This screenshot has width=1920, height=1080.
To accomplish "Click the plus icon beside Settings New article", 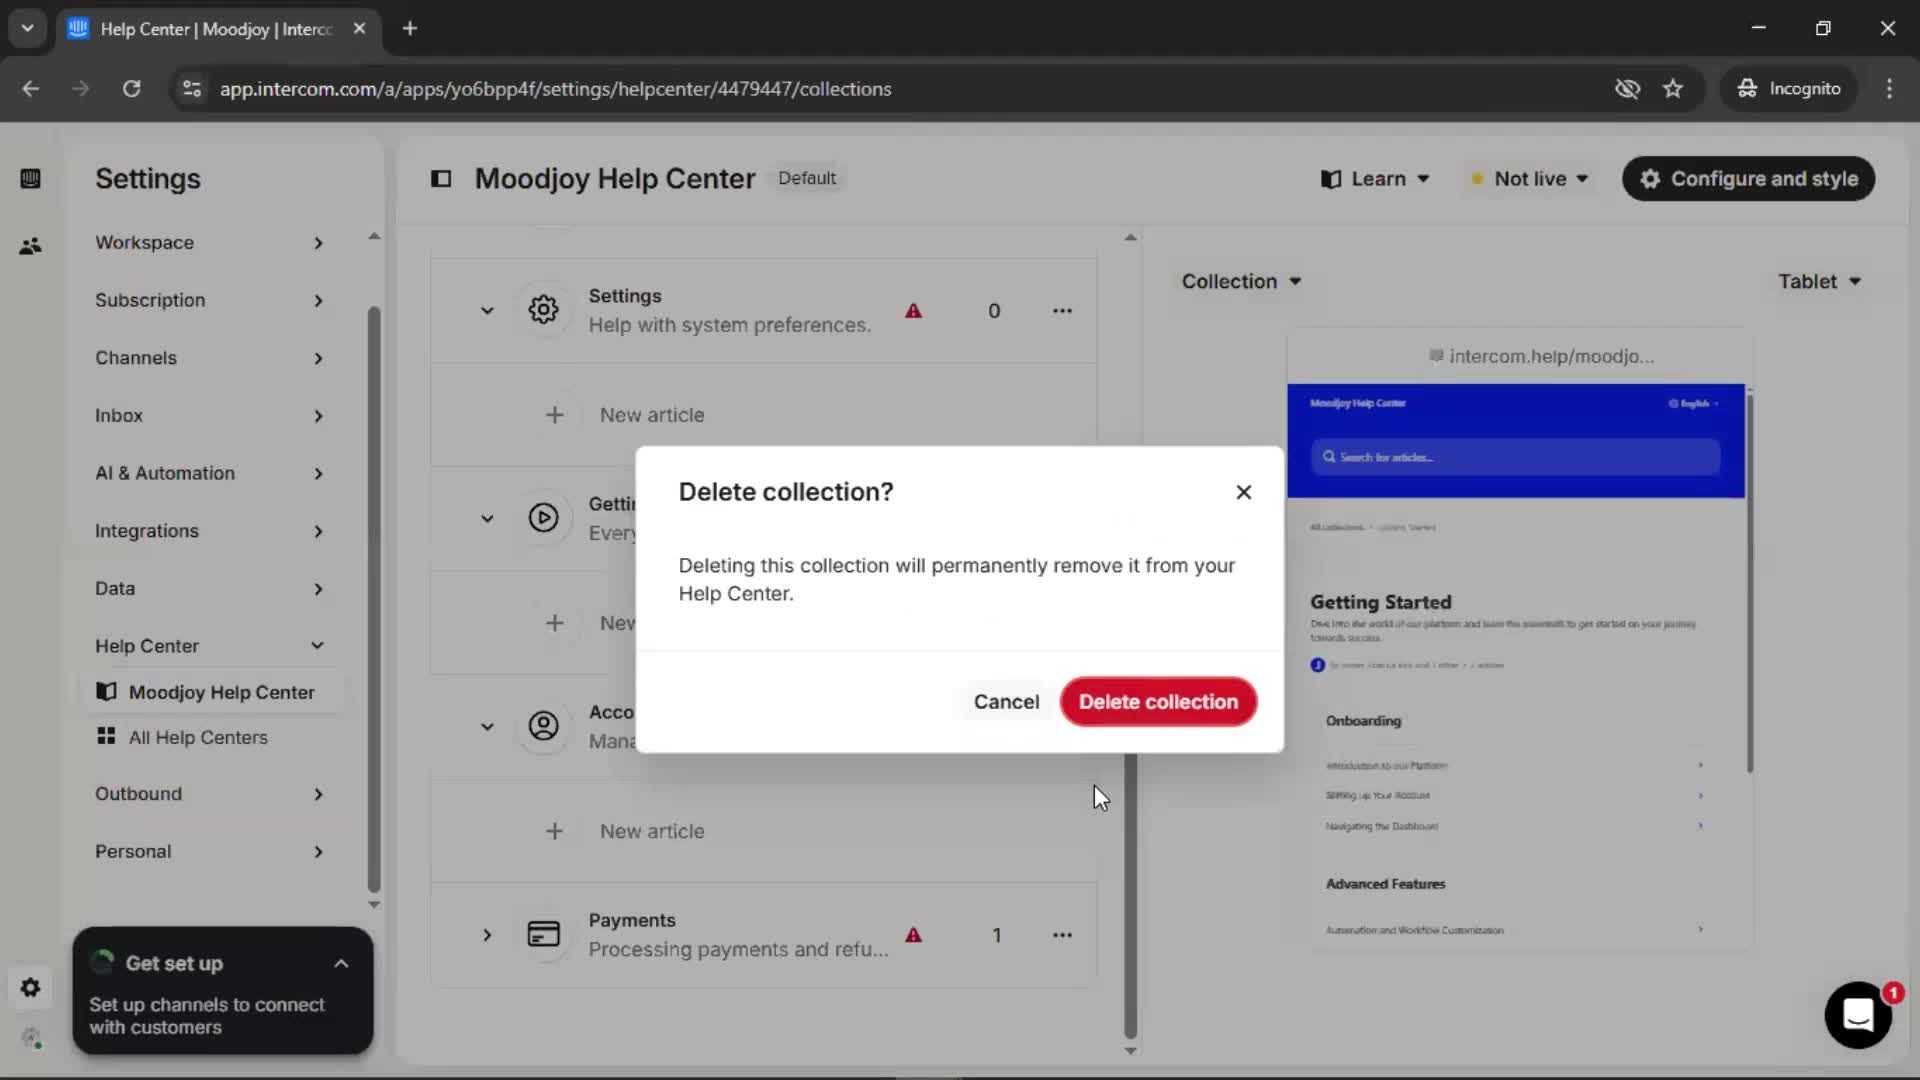I will point(554,415).
